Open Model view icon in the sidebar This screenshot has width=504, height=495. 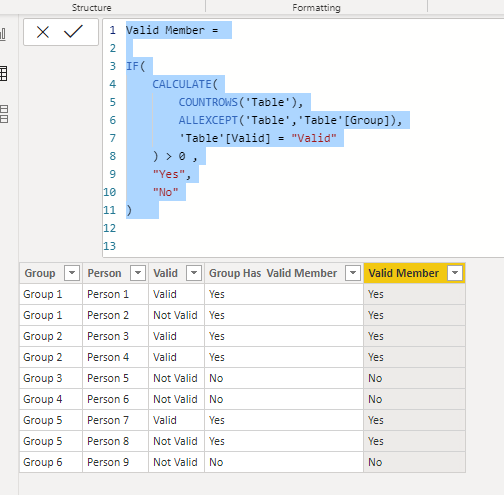4,114
